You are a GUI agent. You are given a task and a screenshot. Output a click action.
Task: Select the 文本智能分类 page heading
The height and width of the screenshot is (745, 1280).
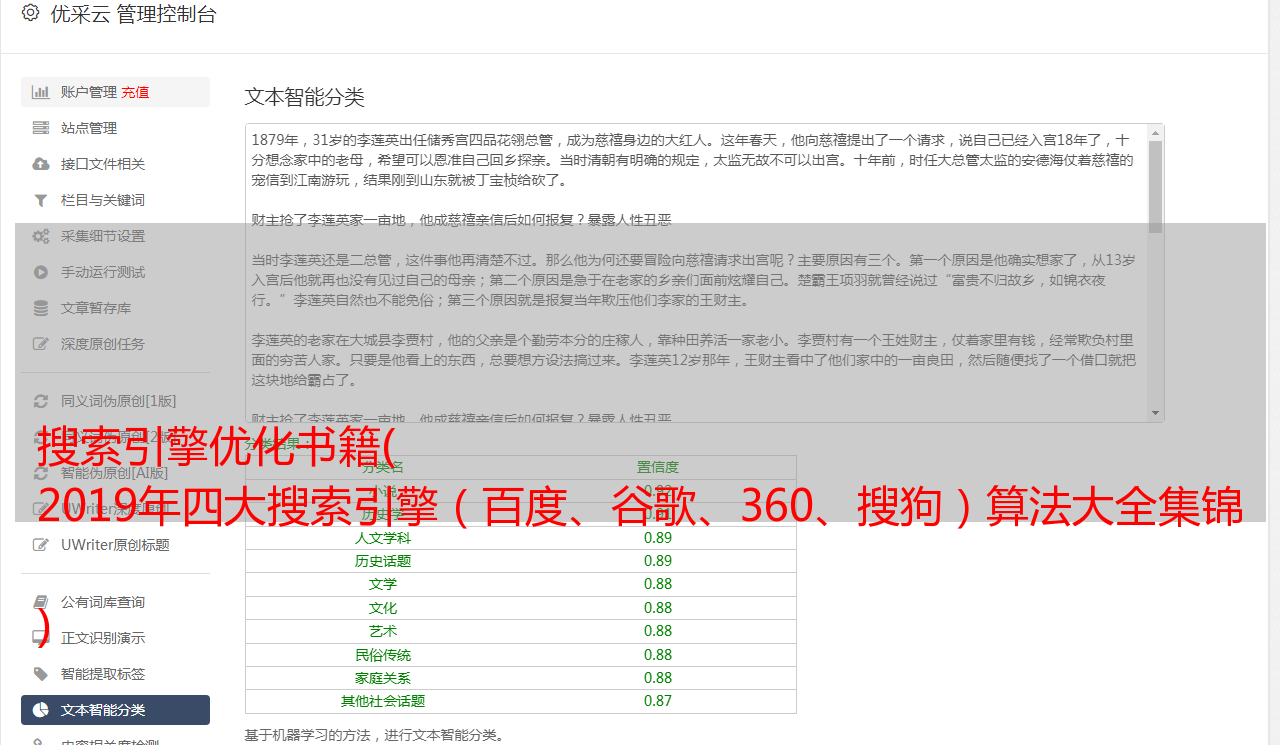[x=304, y=97]
